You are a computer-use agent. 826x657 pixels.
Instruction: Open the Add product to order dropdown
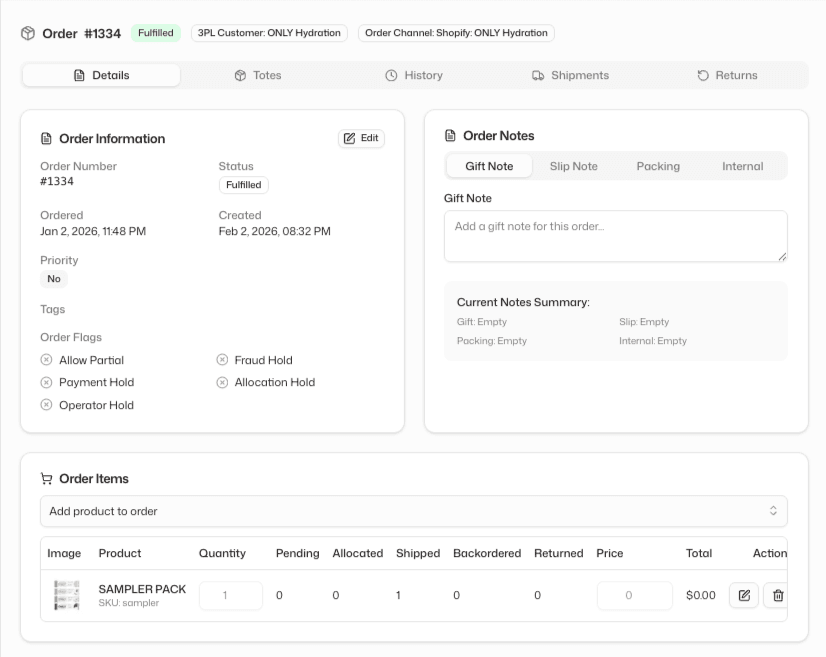click(414, 511)
